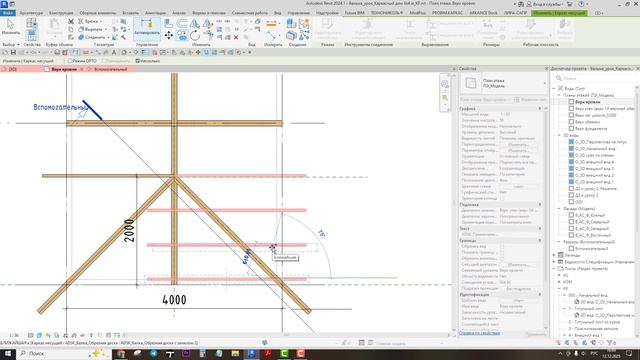The image size is (640, 360).
Task: Select the 2000 dimension text
Action: (x=129, y=231)
